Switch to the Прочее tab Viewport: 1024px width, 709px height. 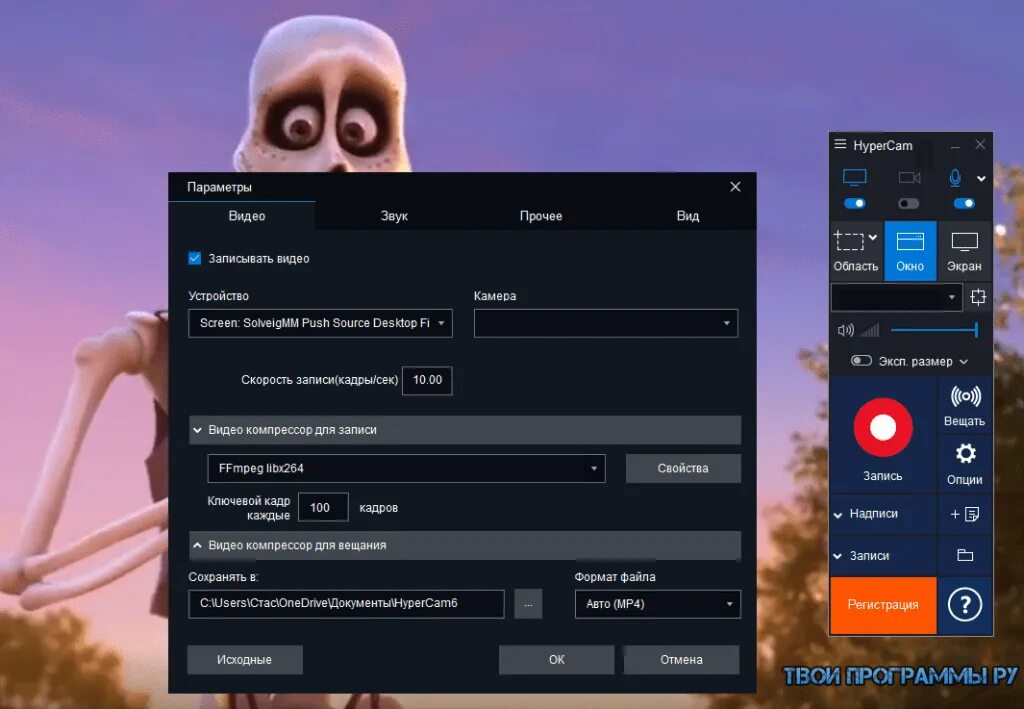(x=541, y=216)
